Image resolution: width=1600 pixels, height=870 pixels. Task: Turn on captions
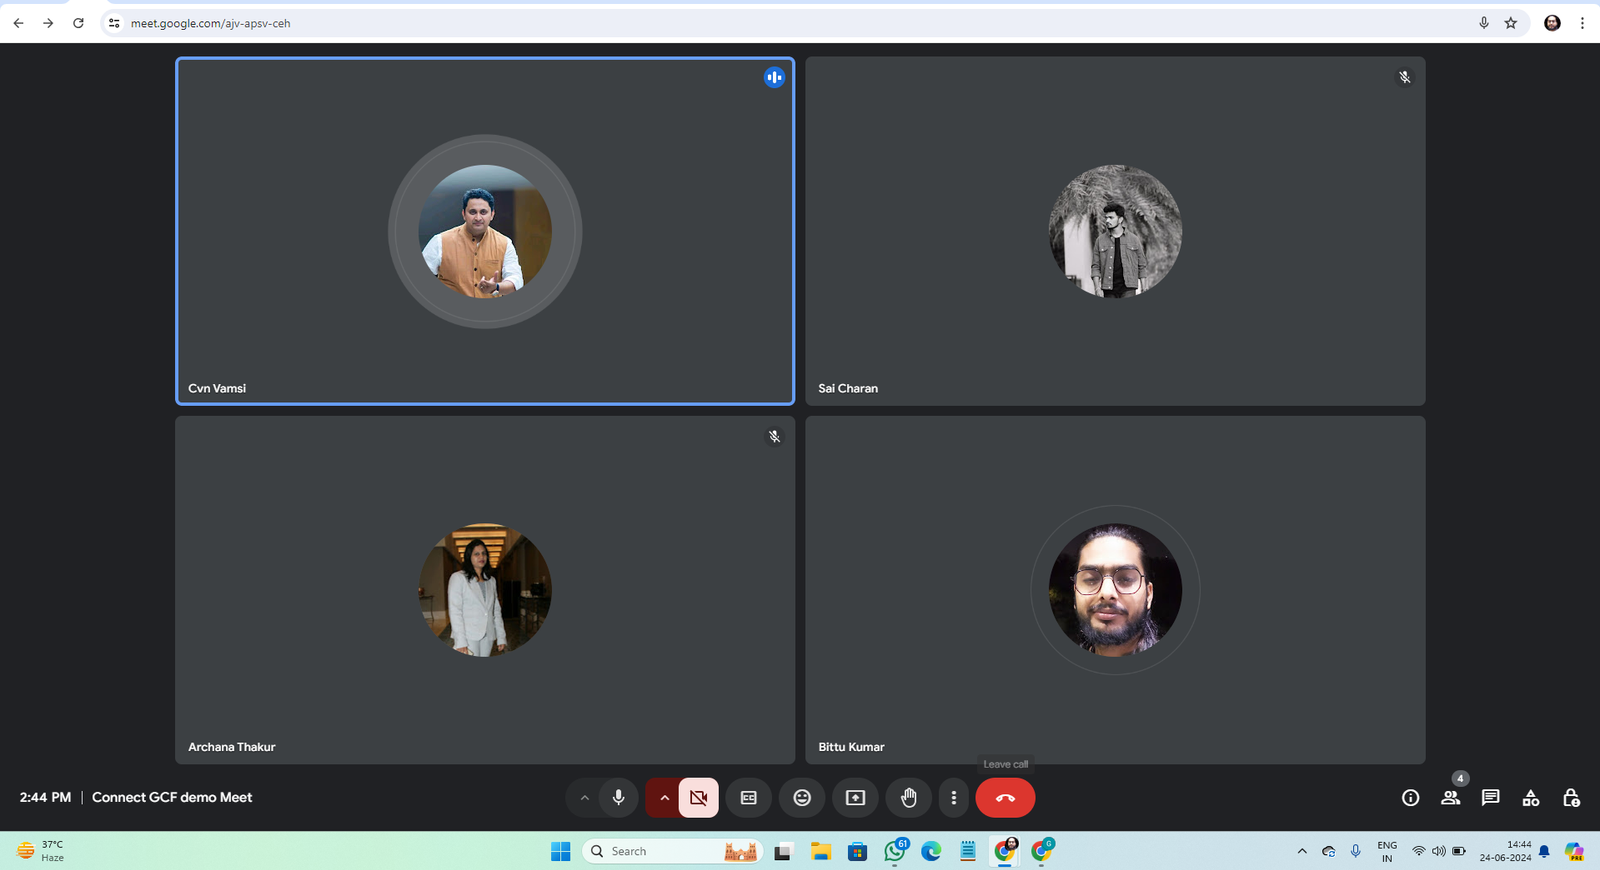coord(748,798)
